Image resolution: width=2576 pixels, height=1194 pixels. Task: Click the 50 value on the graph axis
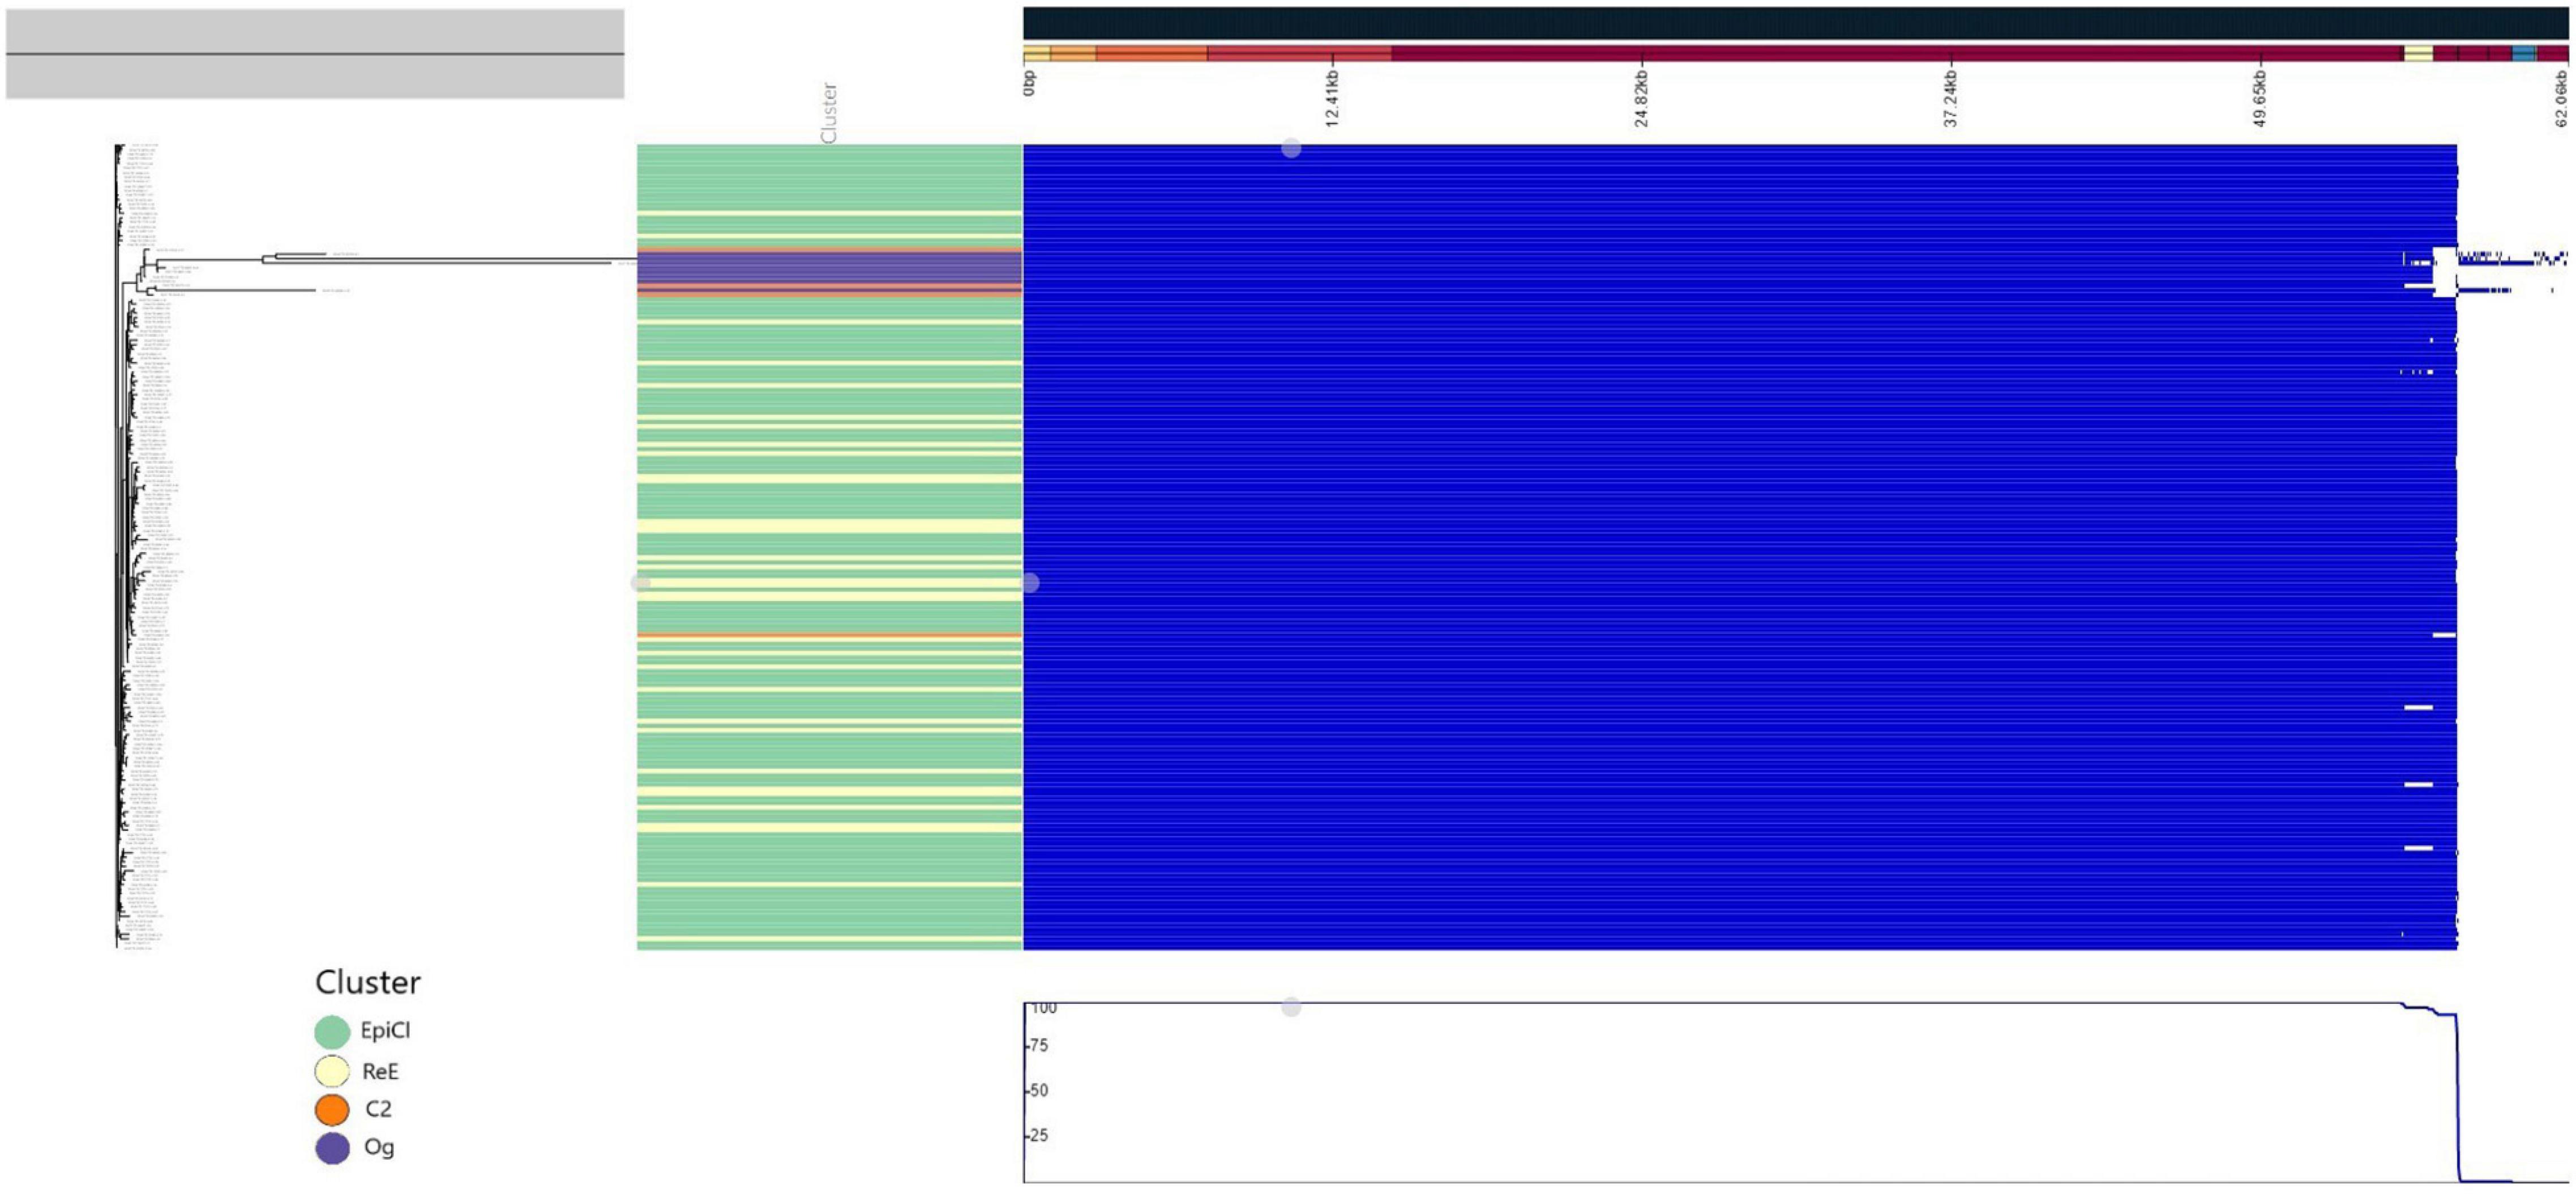point(1039,1090)
